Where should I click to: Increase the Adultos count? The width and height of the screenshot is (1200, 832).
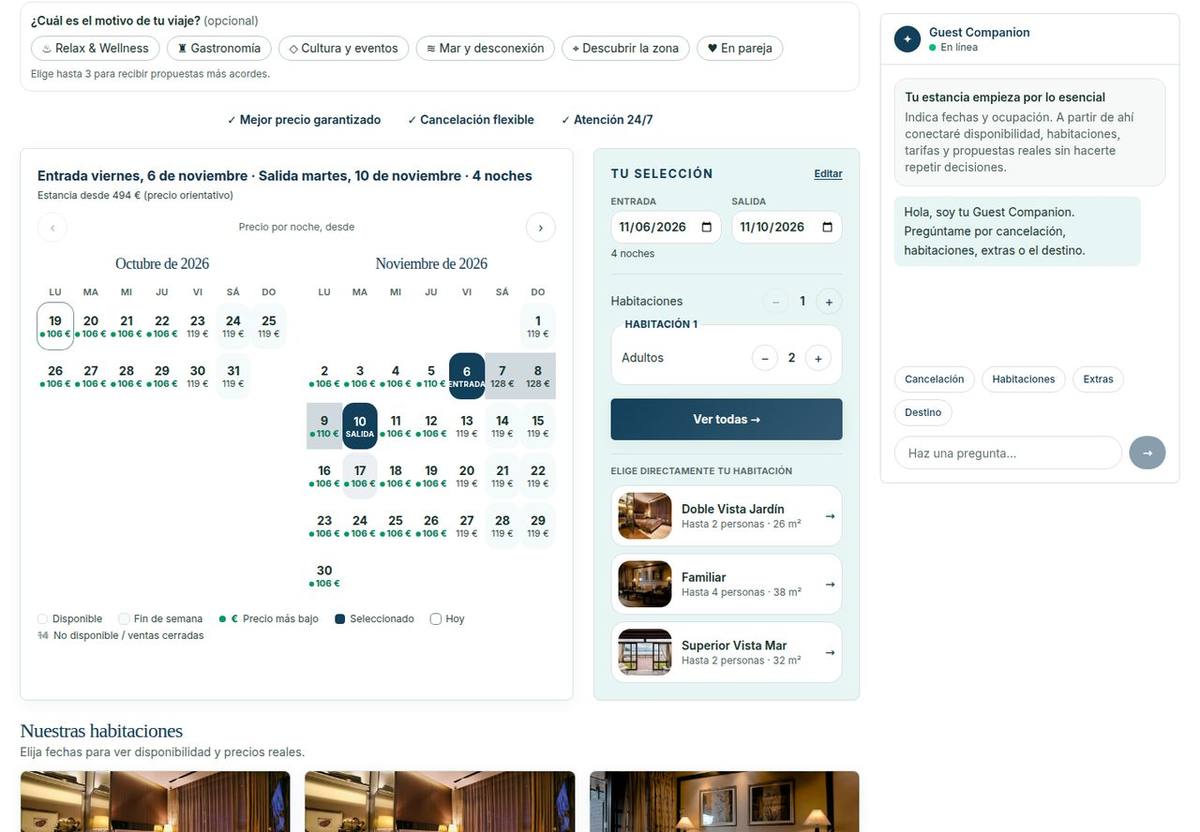[818, 358]
